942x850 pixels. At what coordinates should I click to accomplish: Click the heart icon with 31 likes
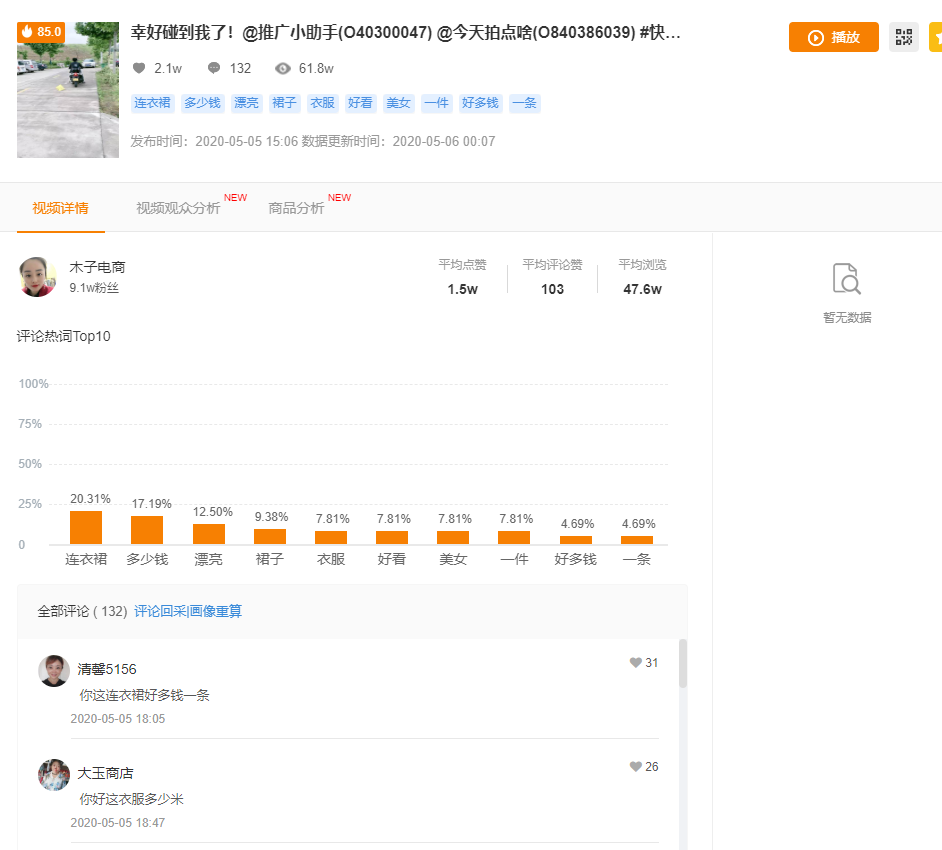click(x=636, y=663)
